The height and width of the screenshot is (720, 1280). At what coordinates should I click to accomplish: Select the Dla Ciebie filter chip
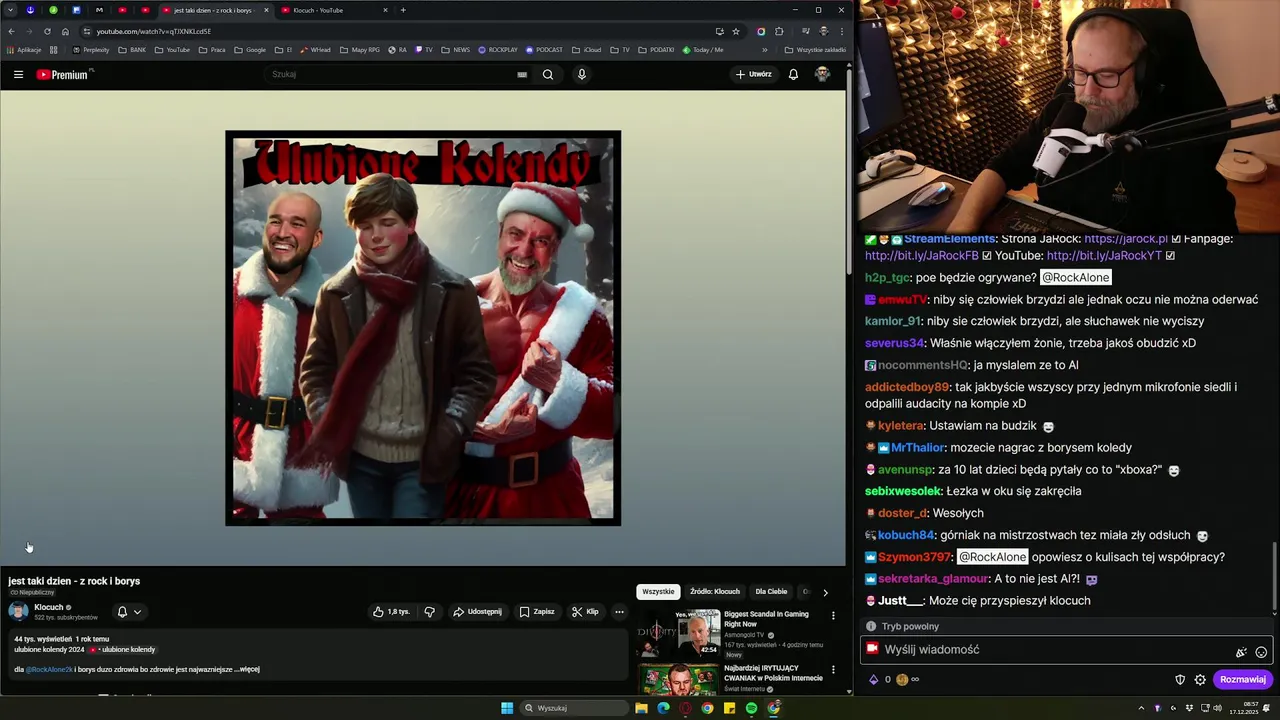[771, 592]
